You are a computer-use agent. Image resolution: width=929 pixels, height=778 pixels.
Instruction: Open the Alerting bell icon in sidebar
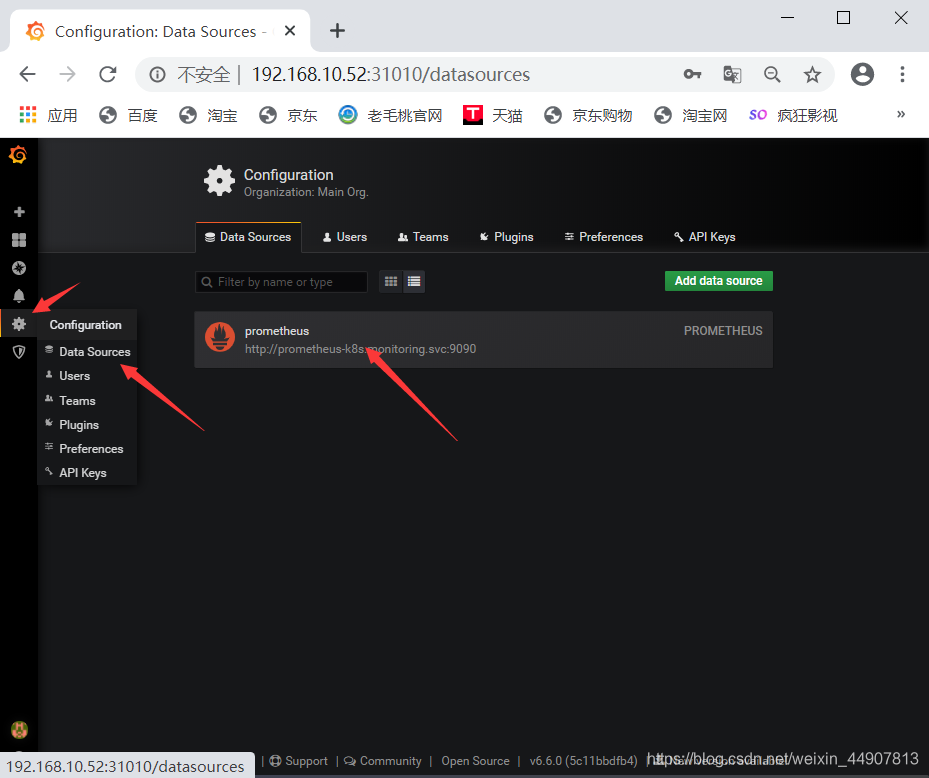point(19,296)
